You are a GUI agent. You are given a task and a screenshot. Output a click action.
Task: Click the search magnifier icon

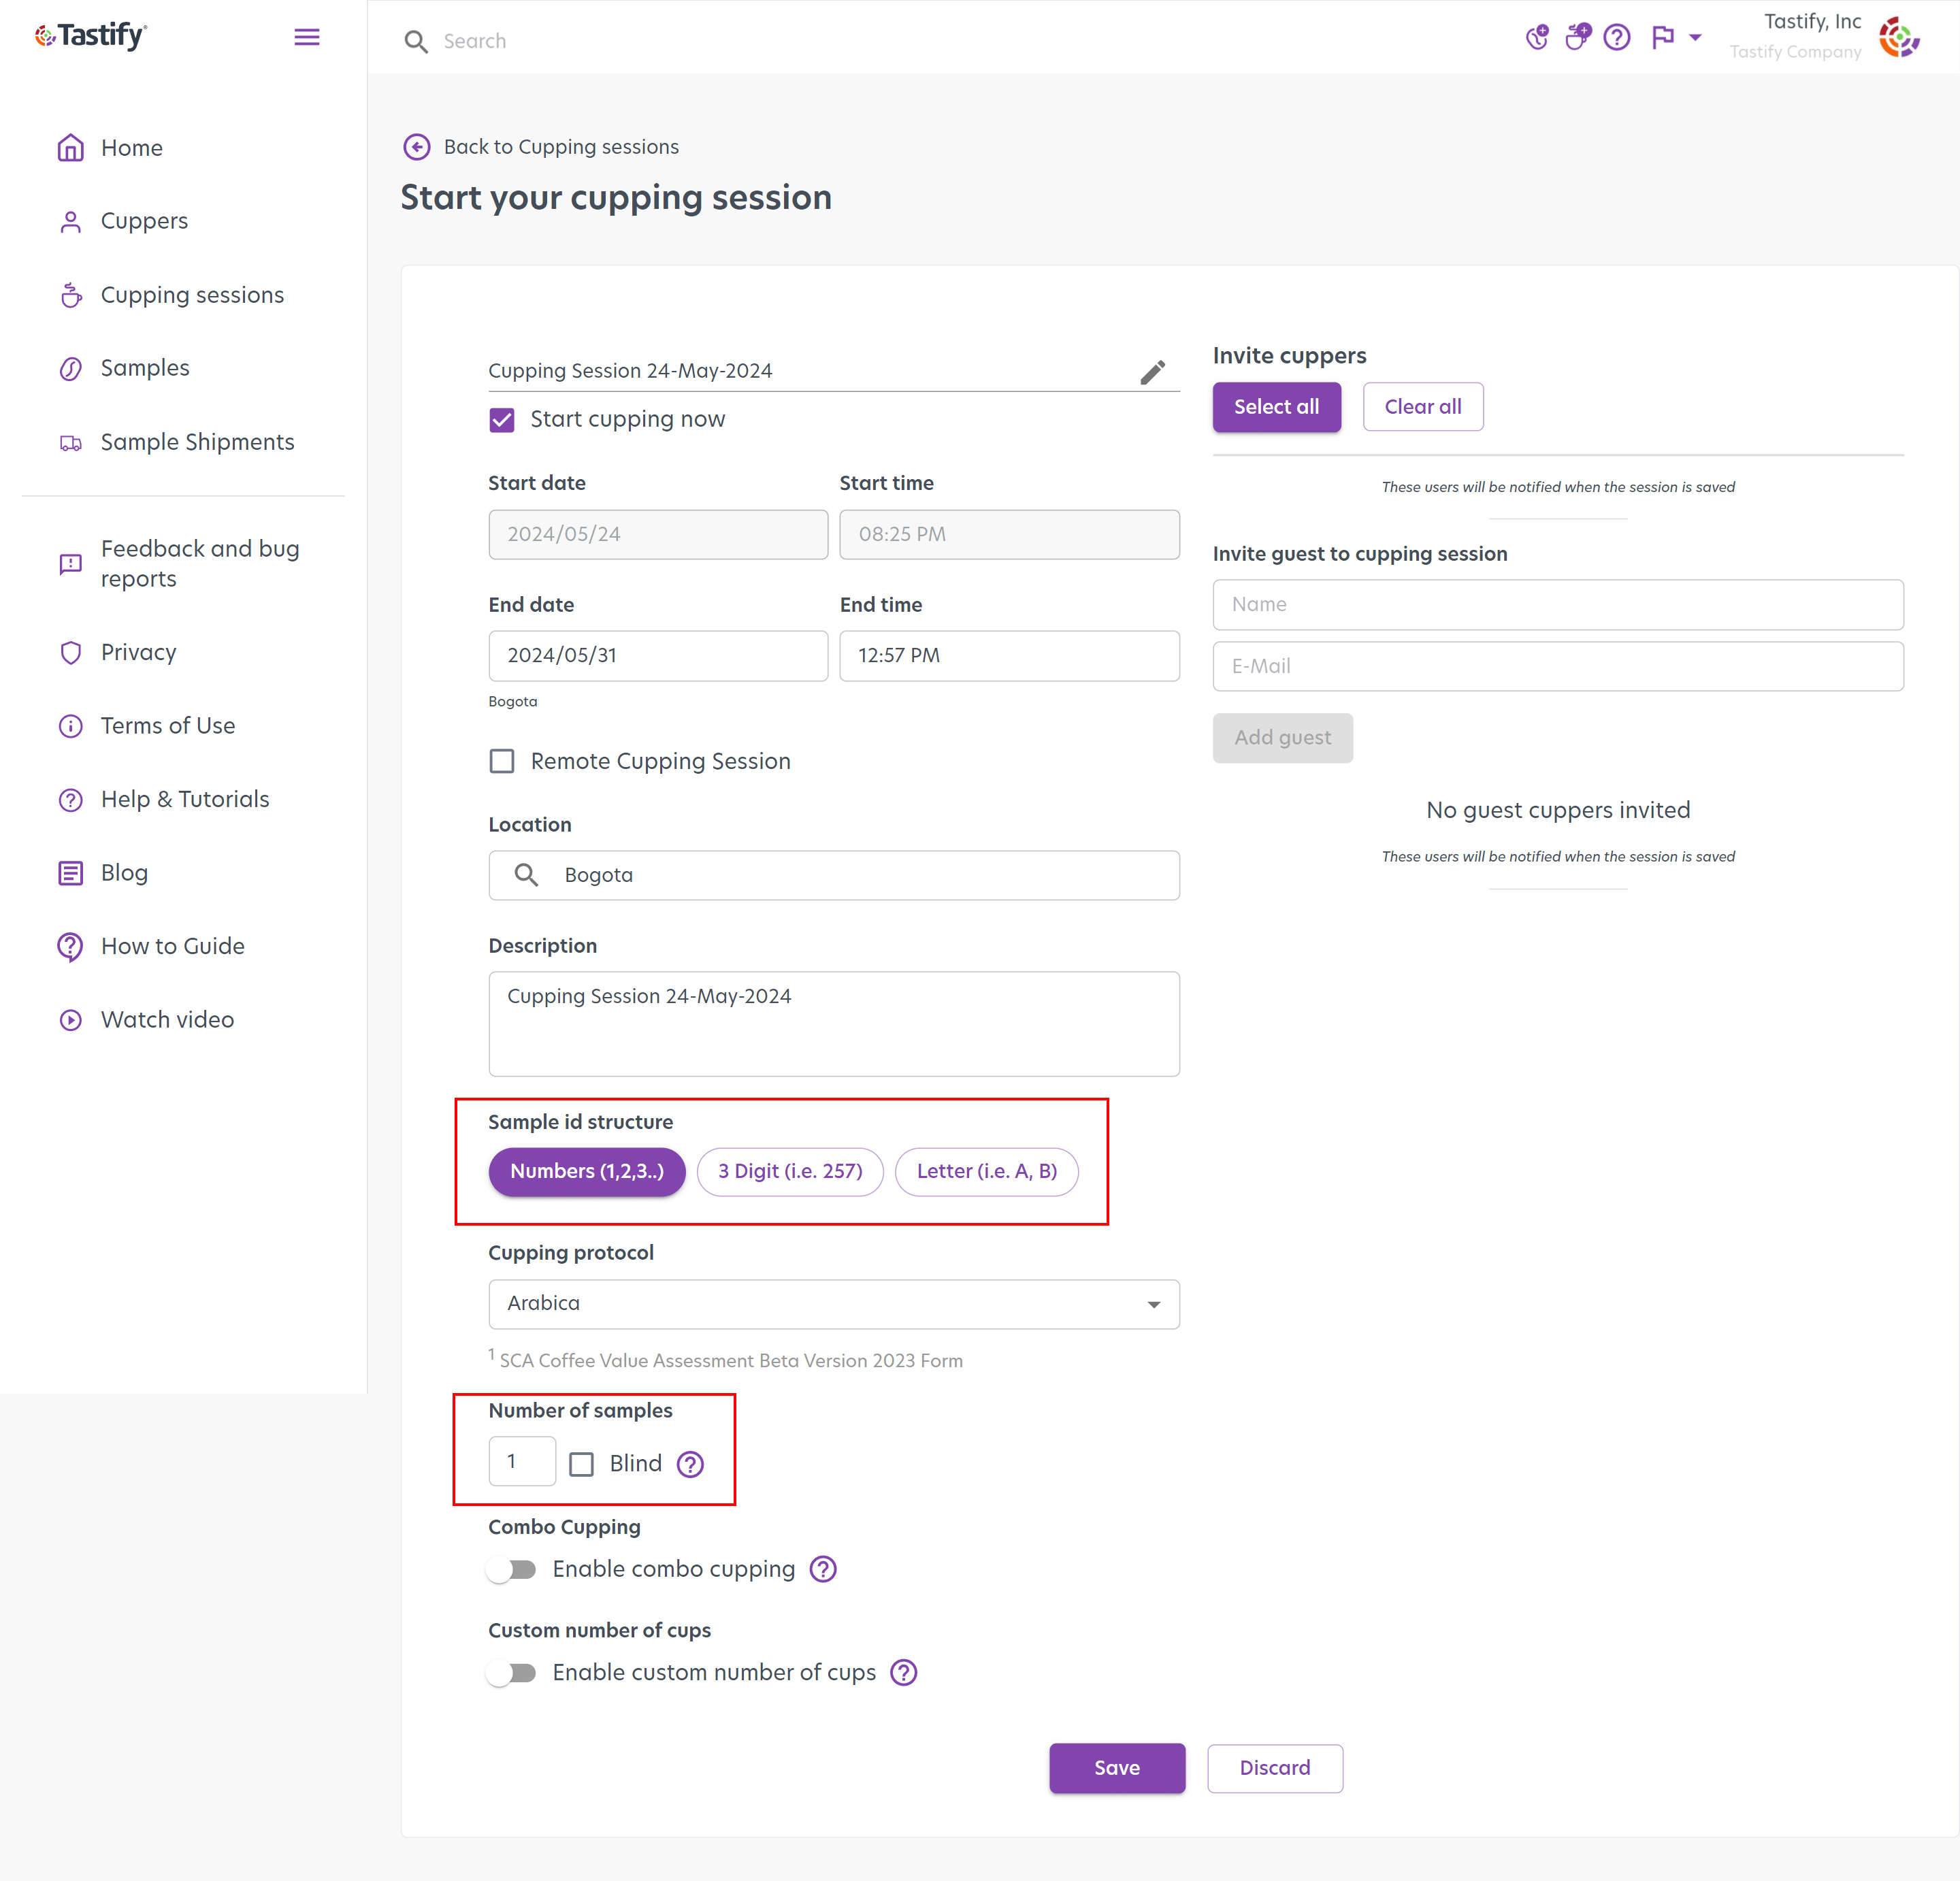pyautogui.click(x=416, y=41)
